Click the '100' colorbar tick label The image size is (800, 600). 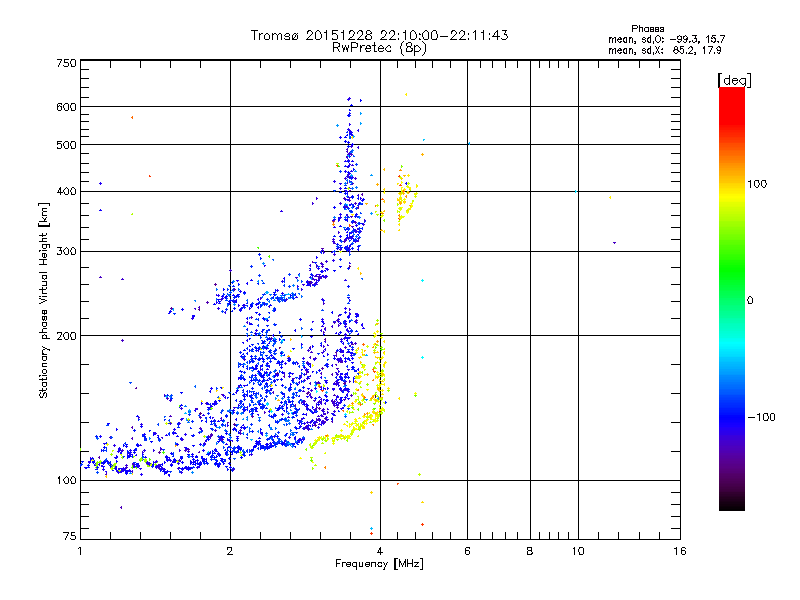click(x=757, y=184)
